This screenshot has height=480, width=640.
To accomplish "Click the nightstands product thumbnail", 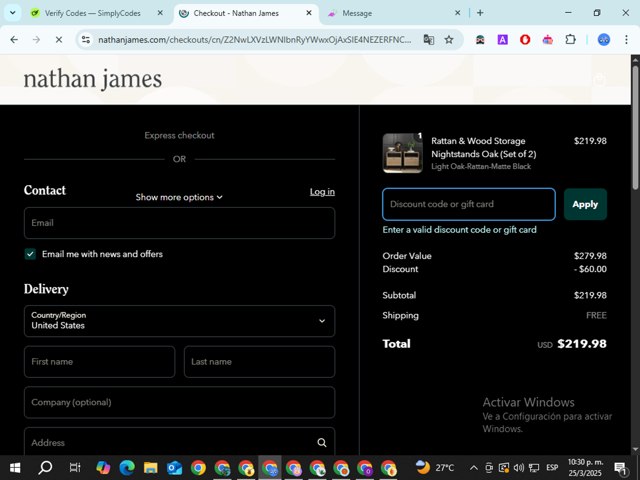I will click(402, 153).
